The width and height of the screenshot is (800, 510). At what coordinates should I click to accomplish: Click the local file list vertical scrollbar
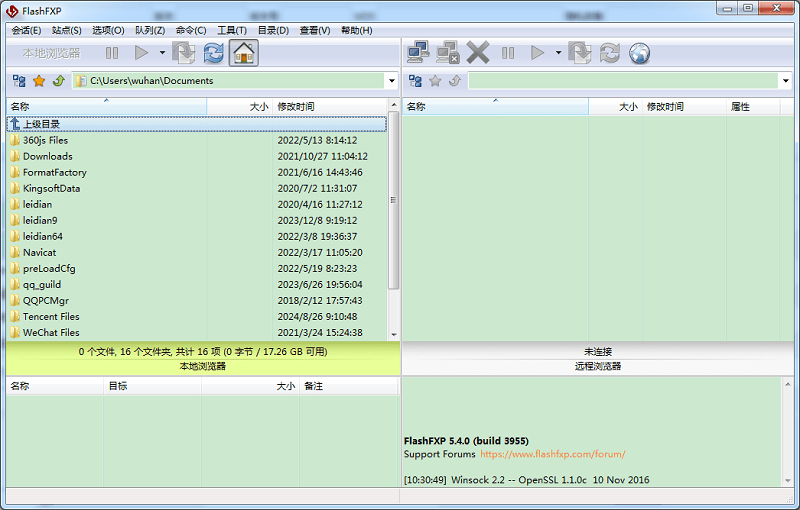[393, 200]
